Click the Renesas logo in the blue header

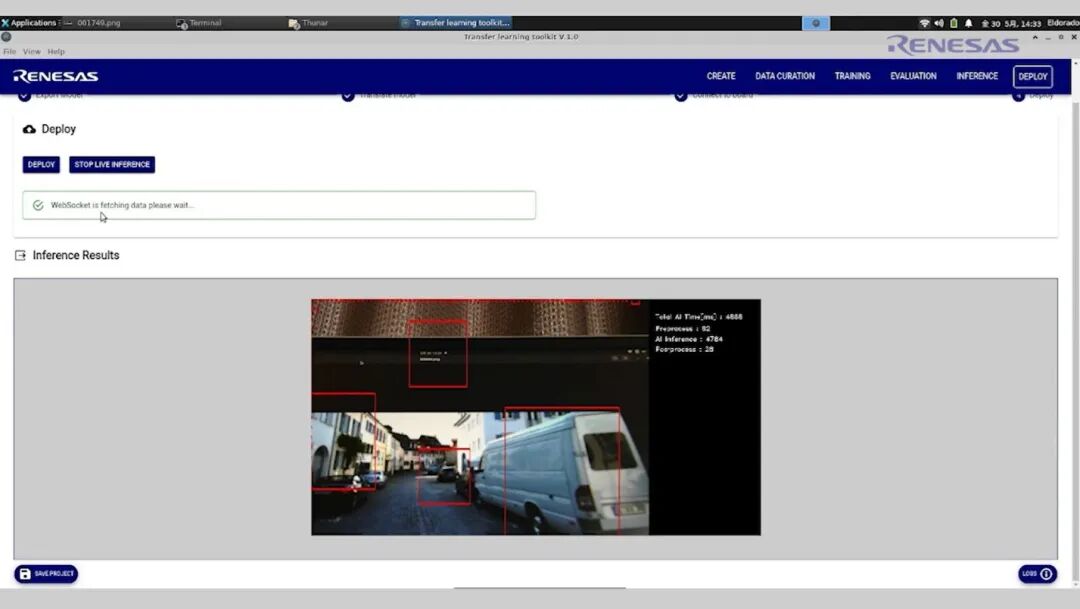click(x=56, y=76)
